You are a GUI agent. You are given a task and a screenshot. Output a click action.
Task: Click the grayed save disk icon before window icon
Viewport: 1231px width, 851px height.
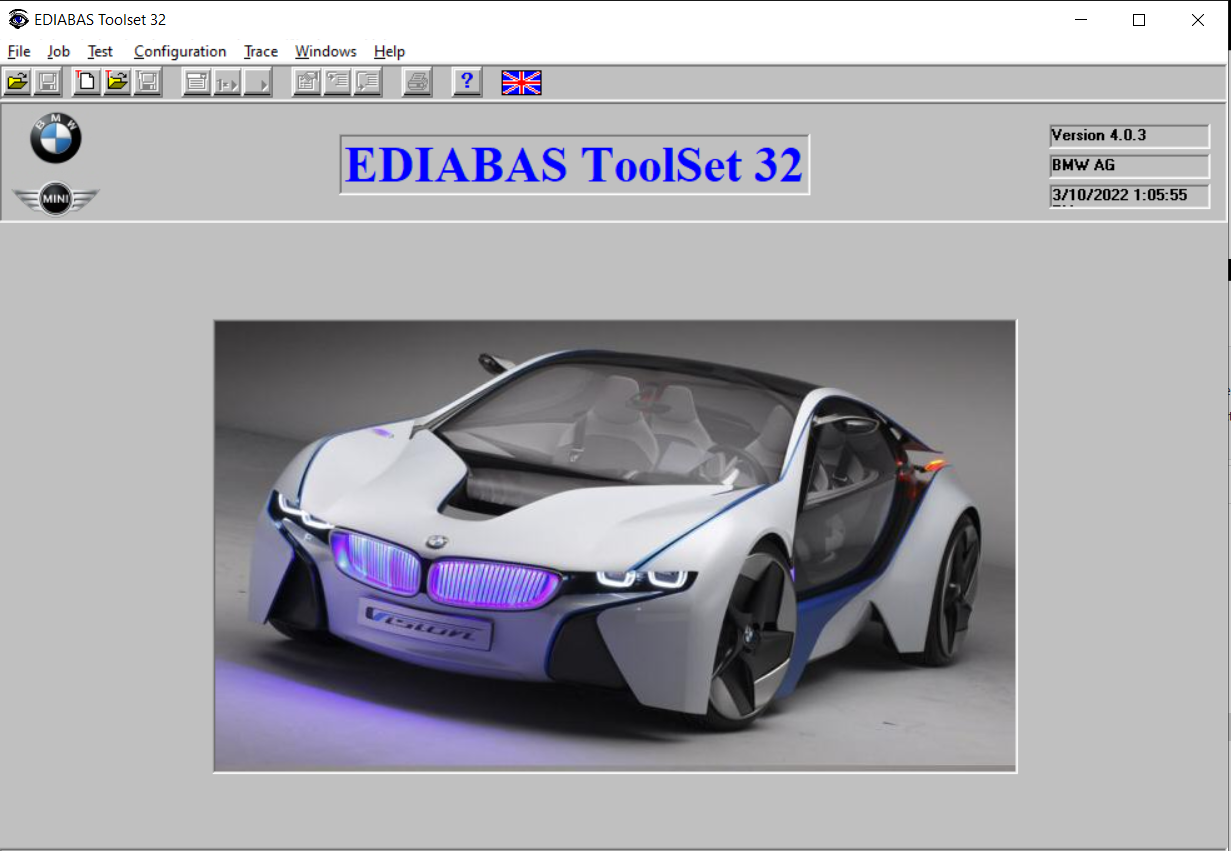click(x=147, y=82)
